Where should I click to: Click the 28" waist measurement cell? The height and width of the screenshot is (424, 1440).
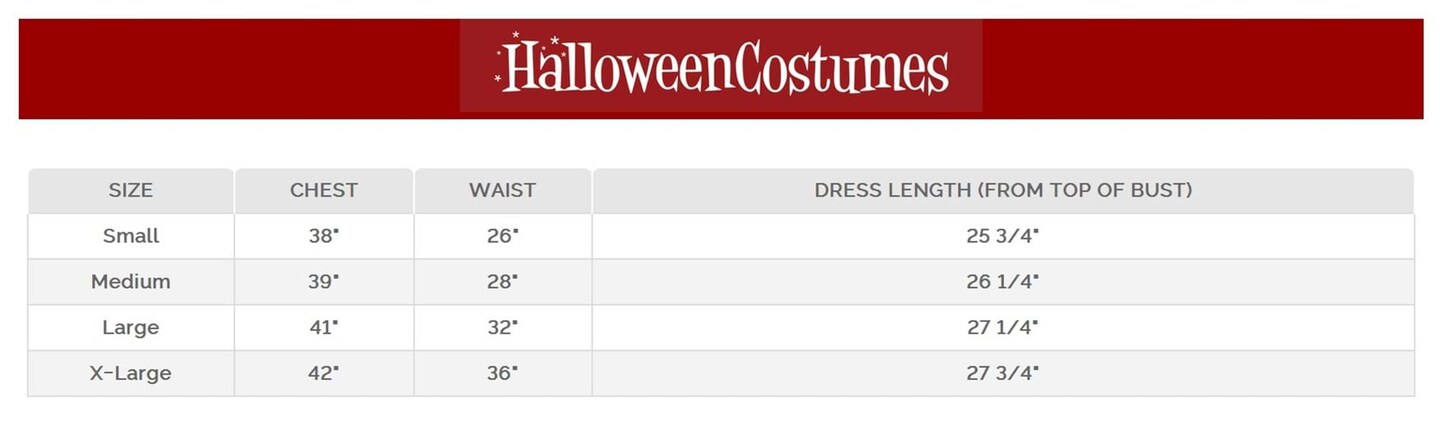[502, 282]
